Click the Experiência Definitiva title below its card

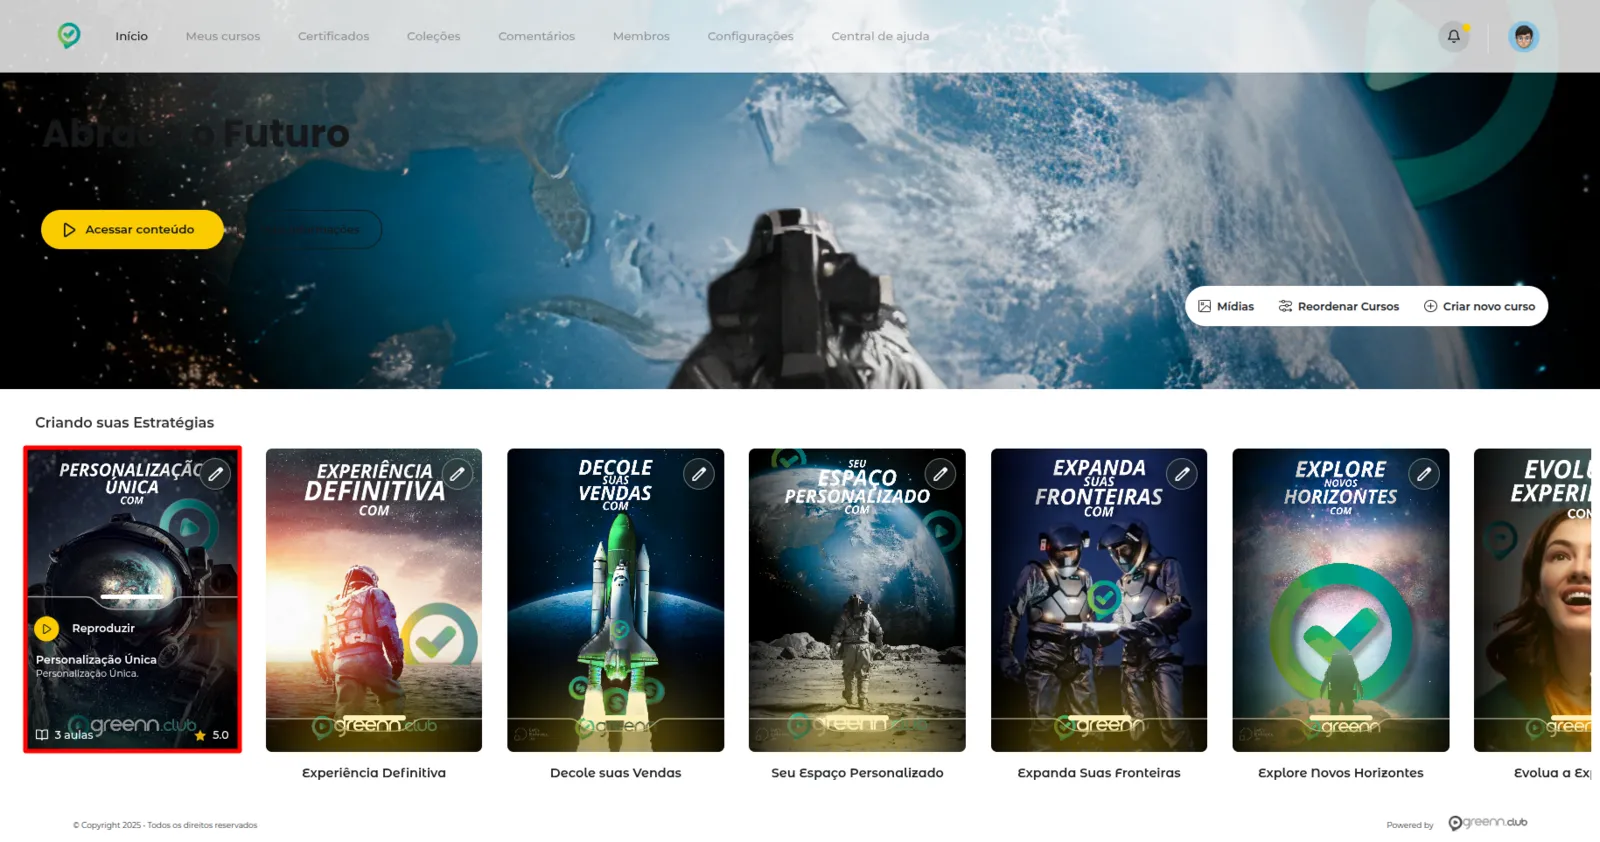pyautogui.click(x=374, y=773)
